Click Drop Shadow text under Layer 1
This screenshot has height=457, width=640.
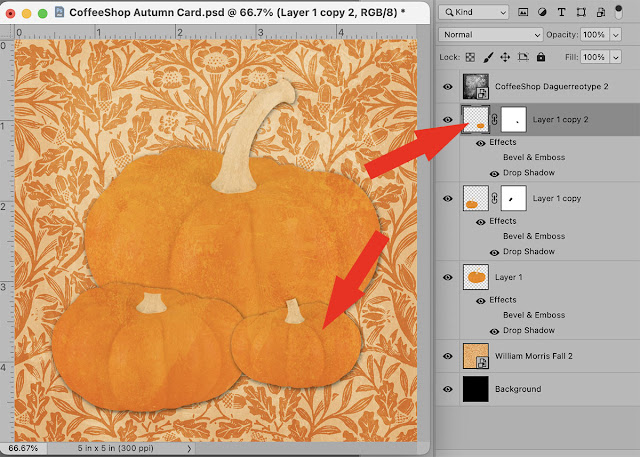tap(529, 331)
